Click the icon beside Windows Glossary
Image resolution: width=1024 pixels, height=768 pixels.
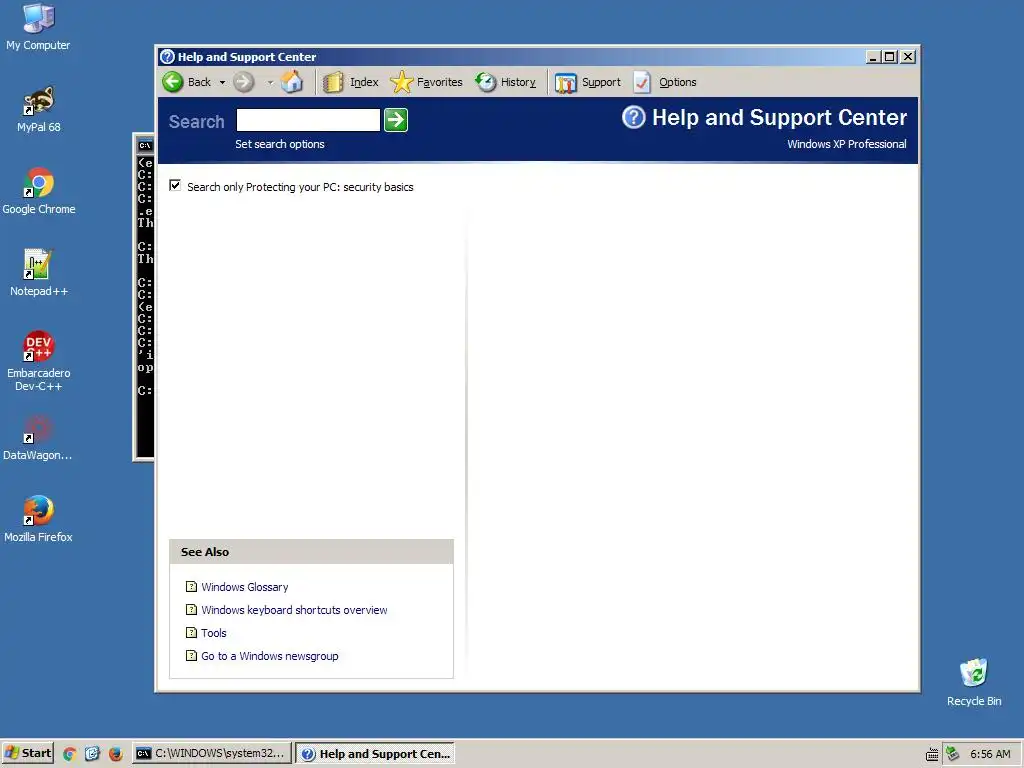pyautogui.click(x=191, y=586)
